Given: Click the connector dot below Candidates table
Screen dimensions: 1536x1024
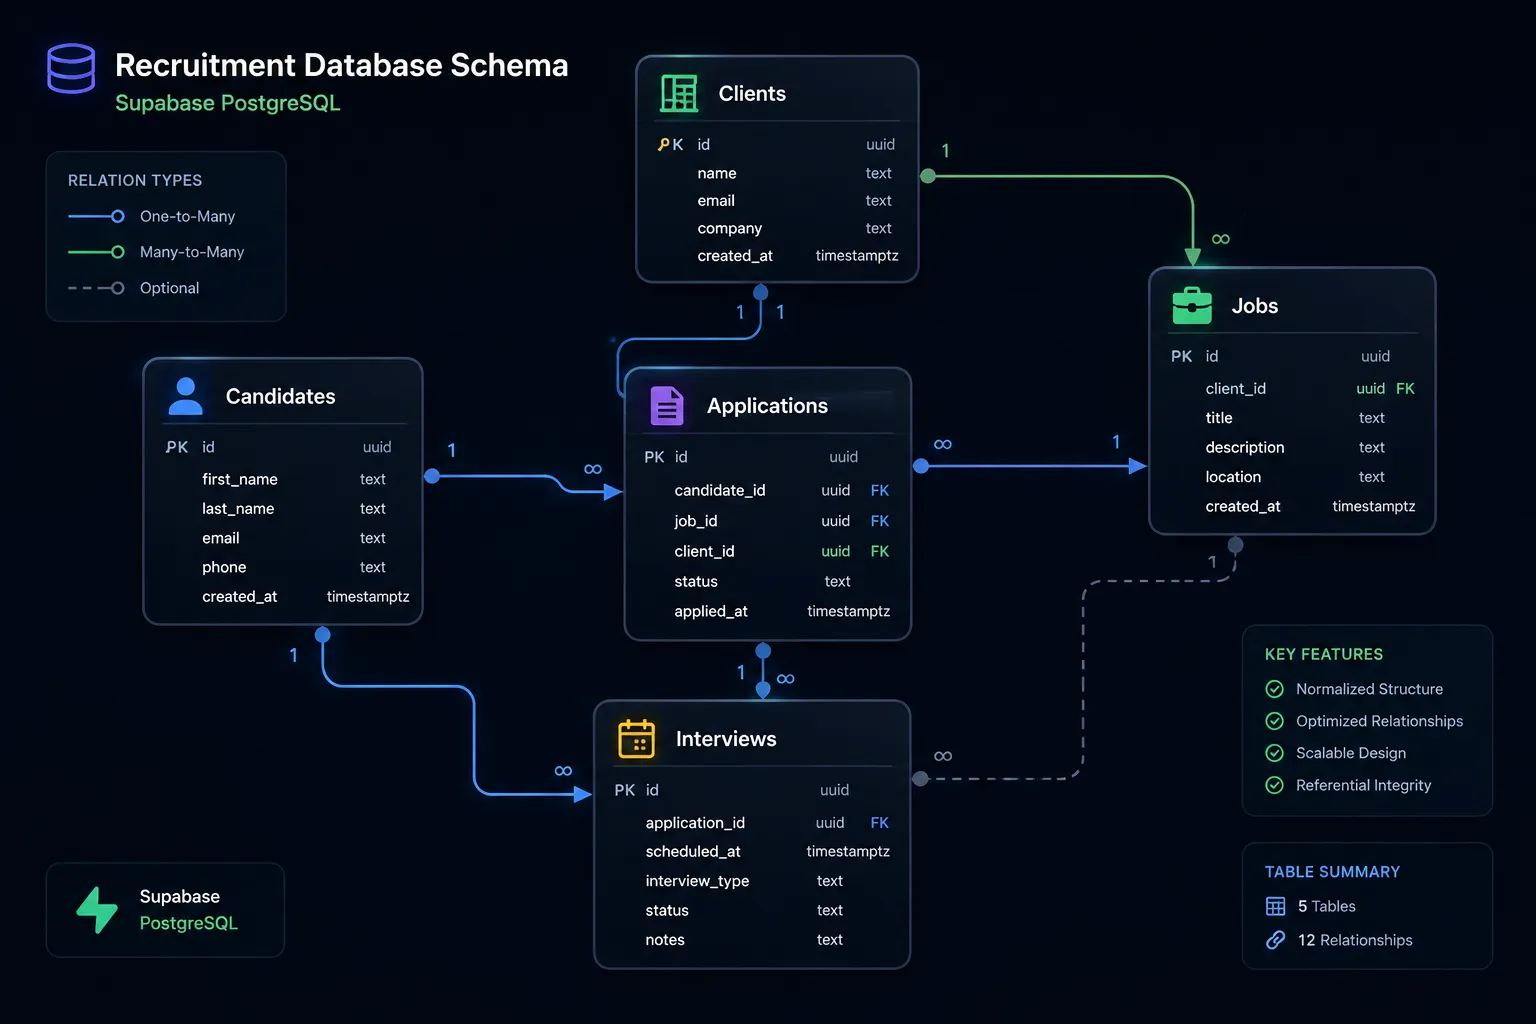Looking at the screenshot, I should [x=323, y=634].
